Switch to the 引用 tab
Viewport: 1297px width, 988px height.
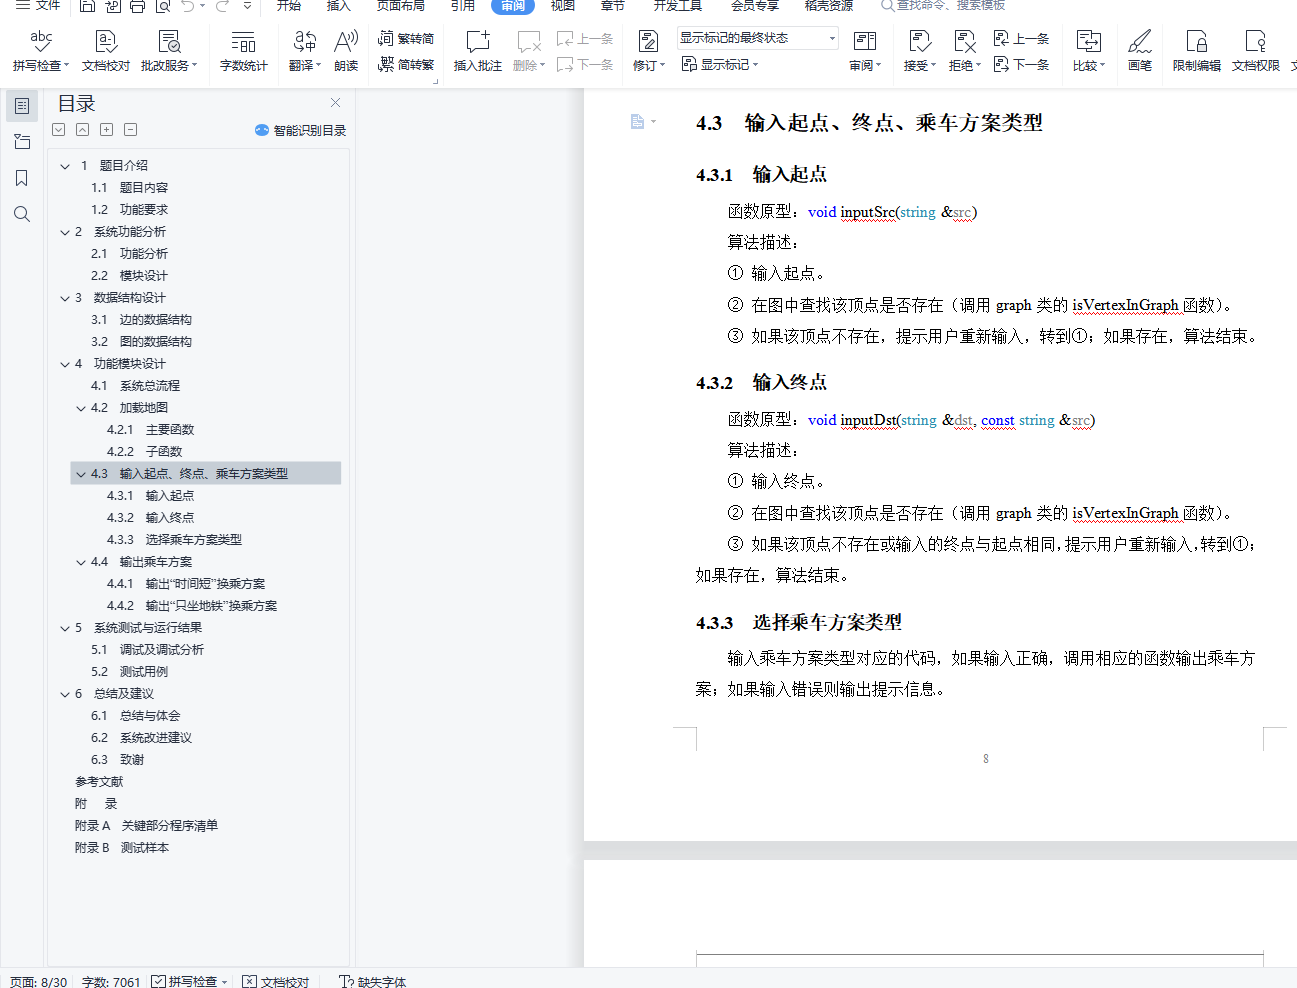click(463, 6)
